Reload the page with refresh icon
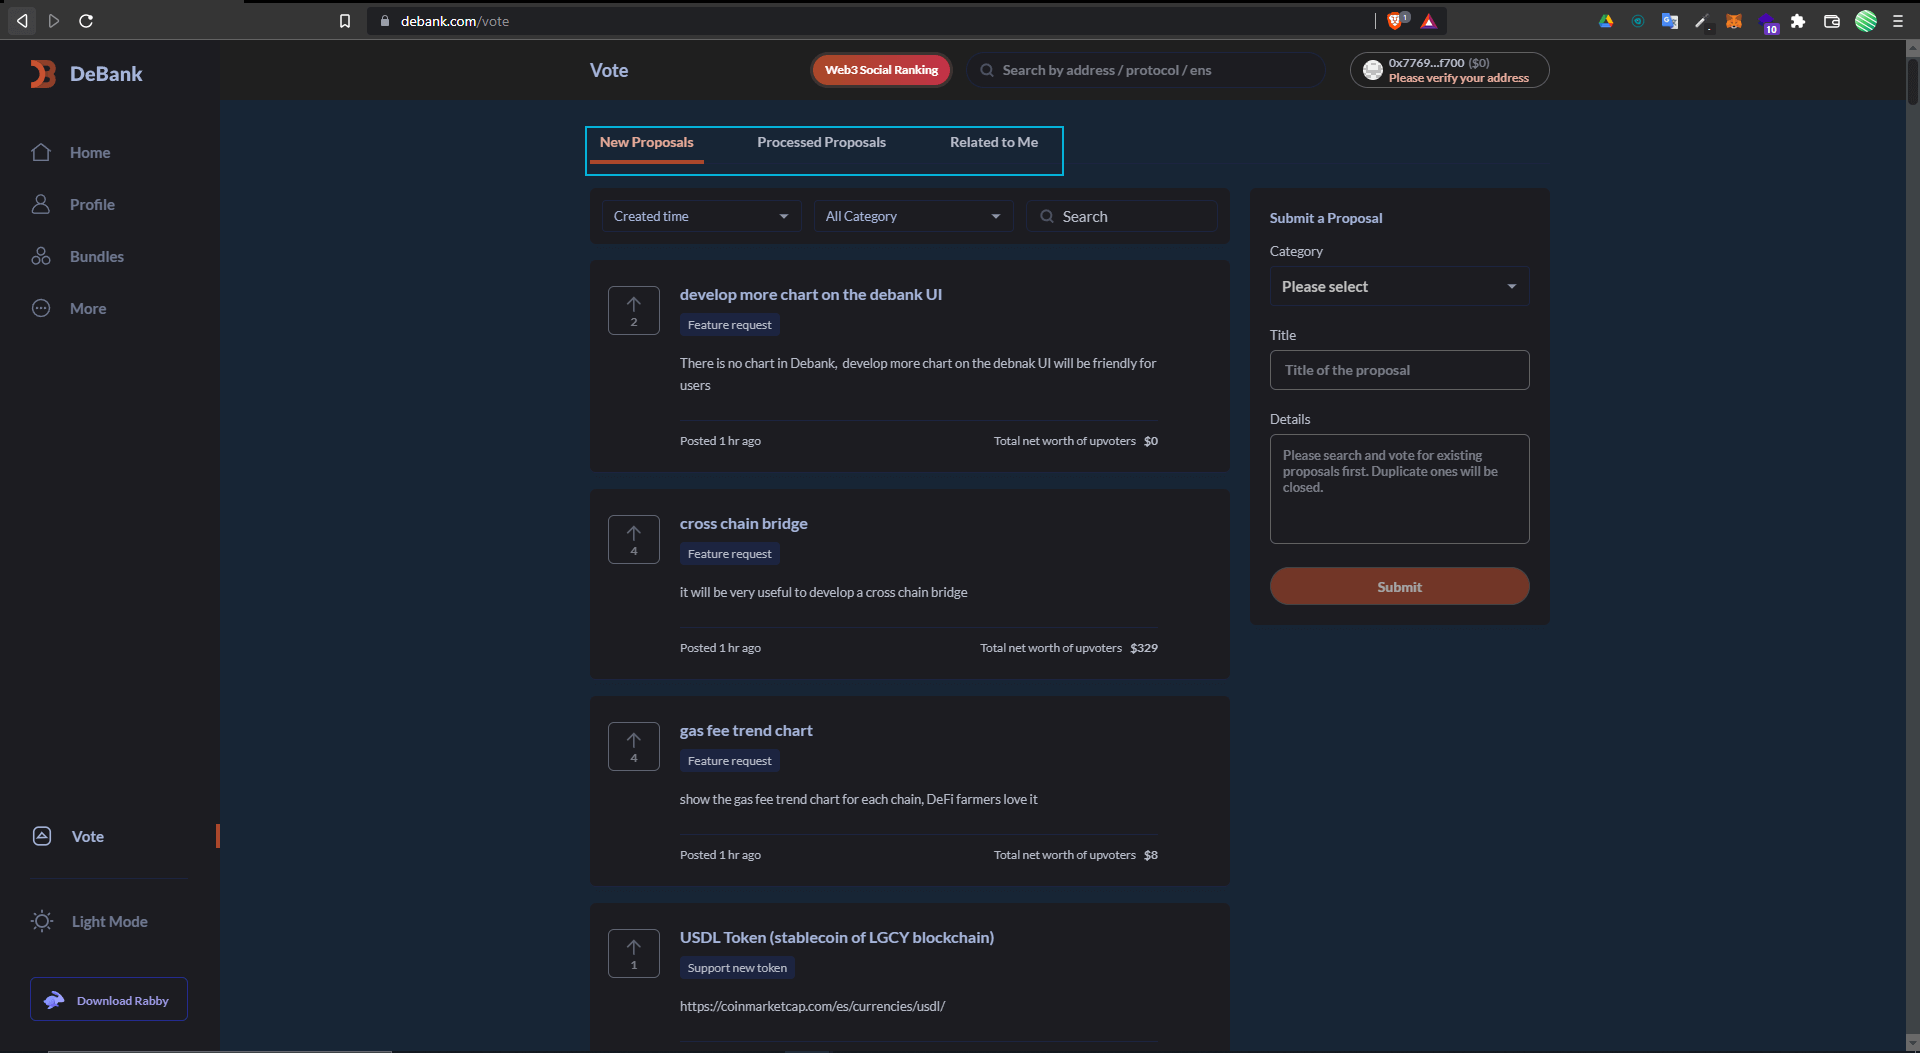The width and height of the screenshot is (1920, 1053). tap(86, 21)
